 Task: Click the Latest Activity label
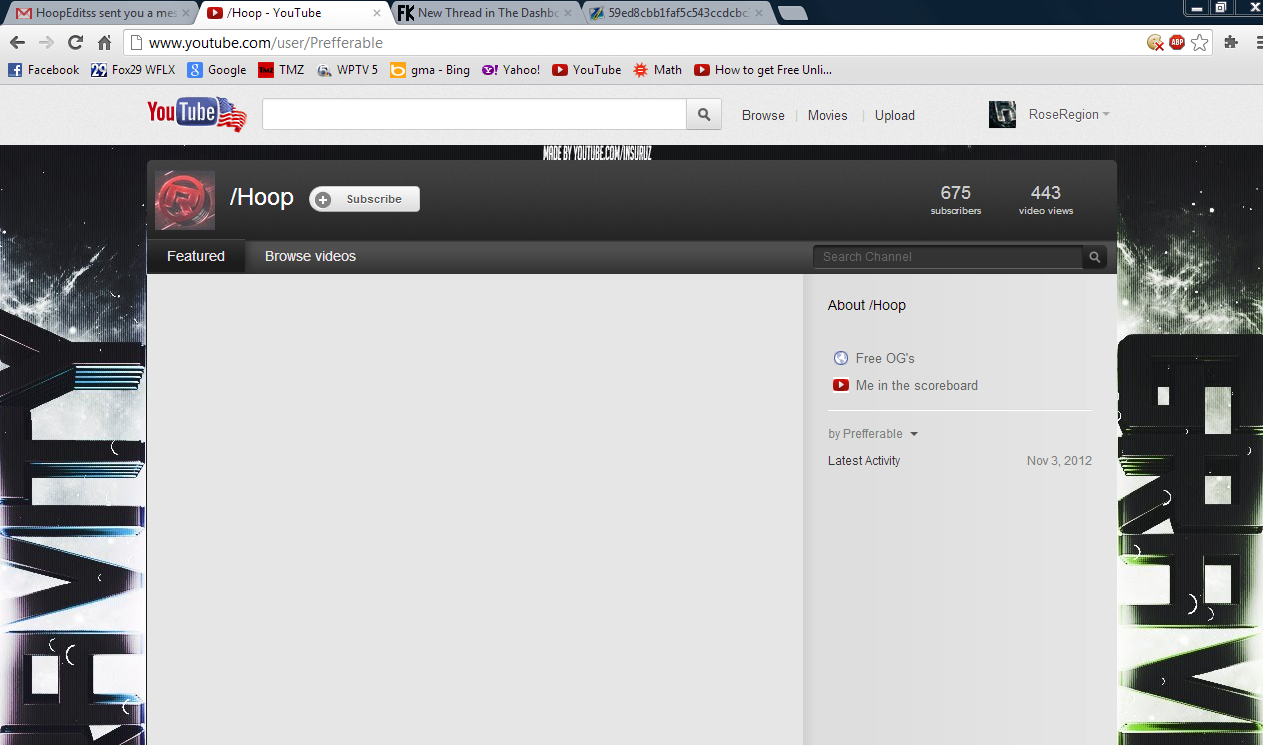[864, 461]
